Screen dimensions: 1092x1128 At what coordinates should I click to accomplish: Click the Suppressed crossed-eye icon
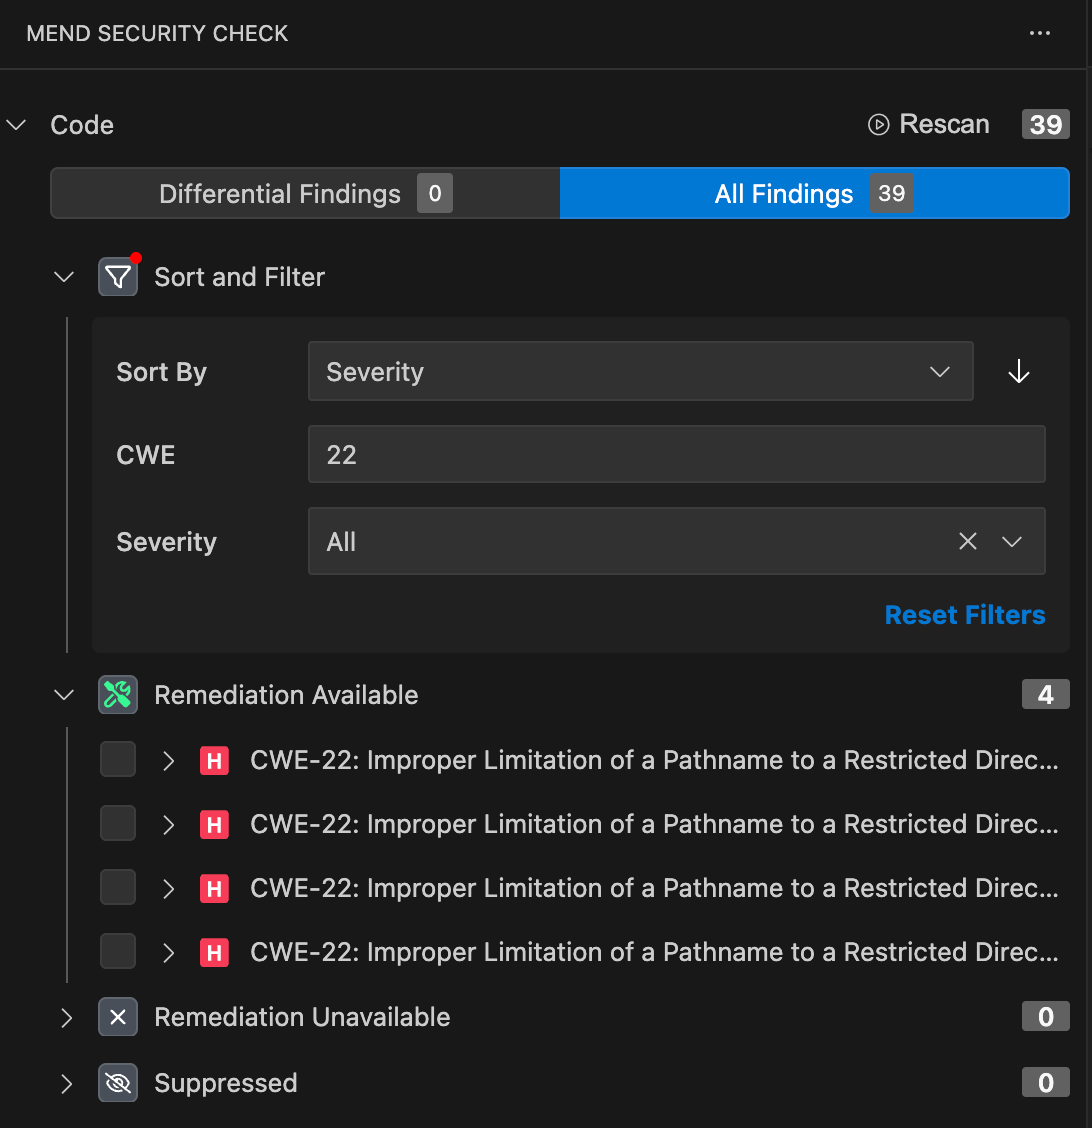[x=118, y=1083]
